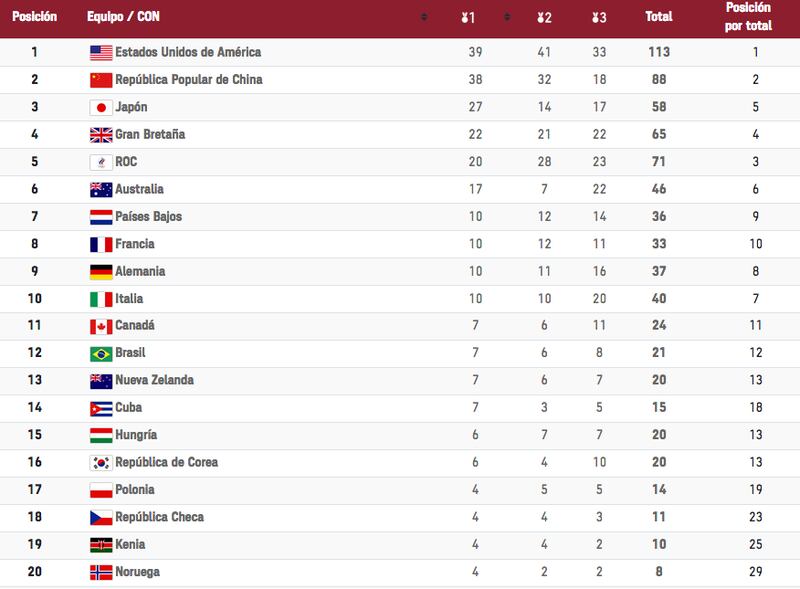Viewport: 800px width, 589px height.
Task: Click the United States flag icon
Action: pos(101,53)
